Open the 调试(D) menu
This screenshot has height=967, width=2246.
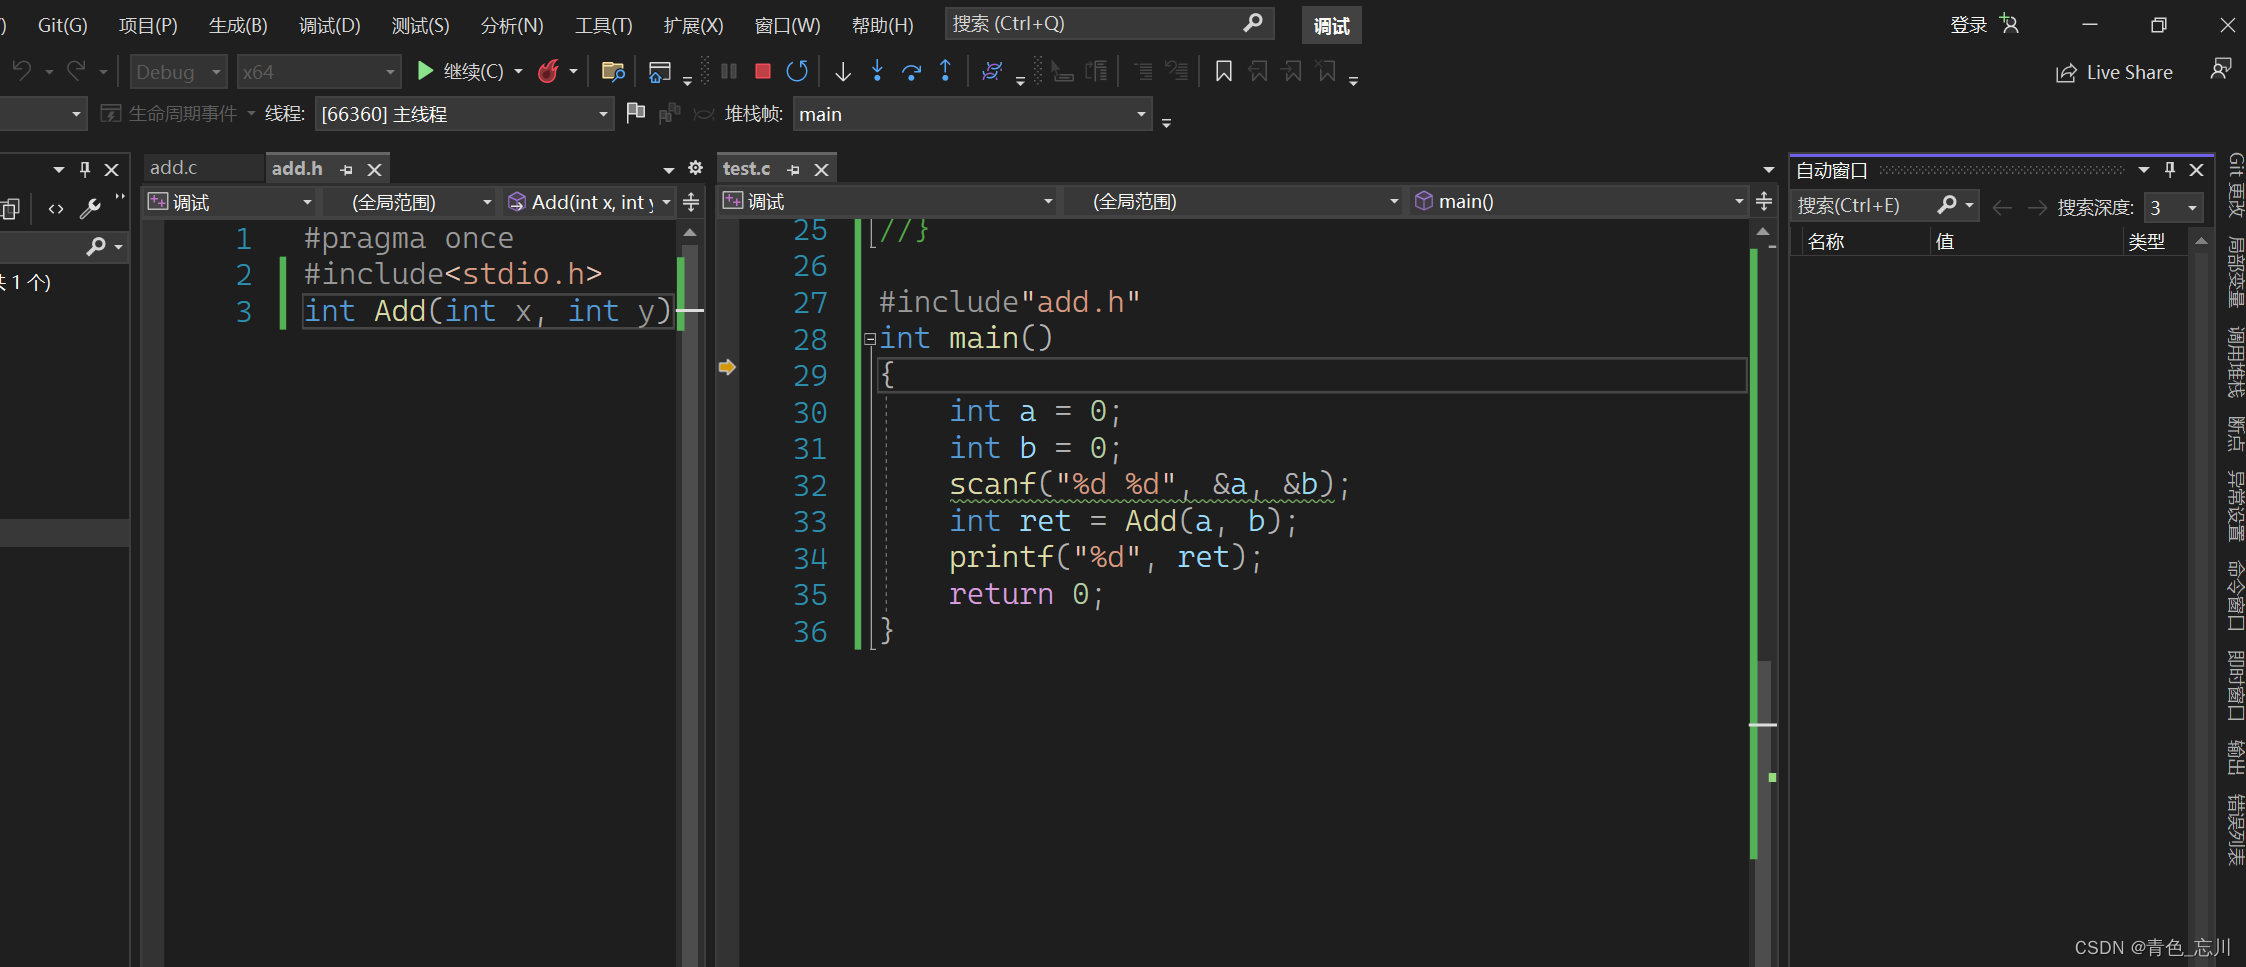[x=329, y=25]
